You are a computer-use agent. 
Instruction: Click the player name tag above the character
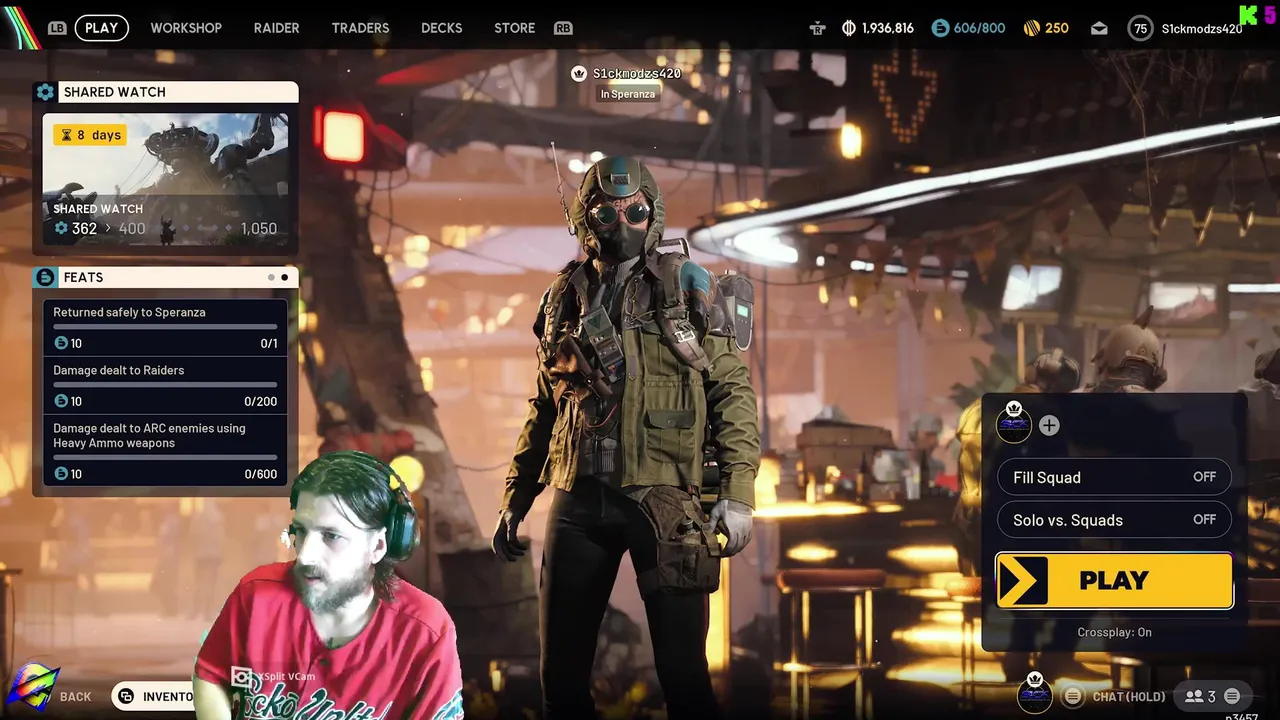point(637,73)
